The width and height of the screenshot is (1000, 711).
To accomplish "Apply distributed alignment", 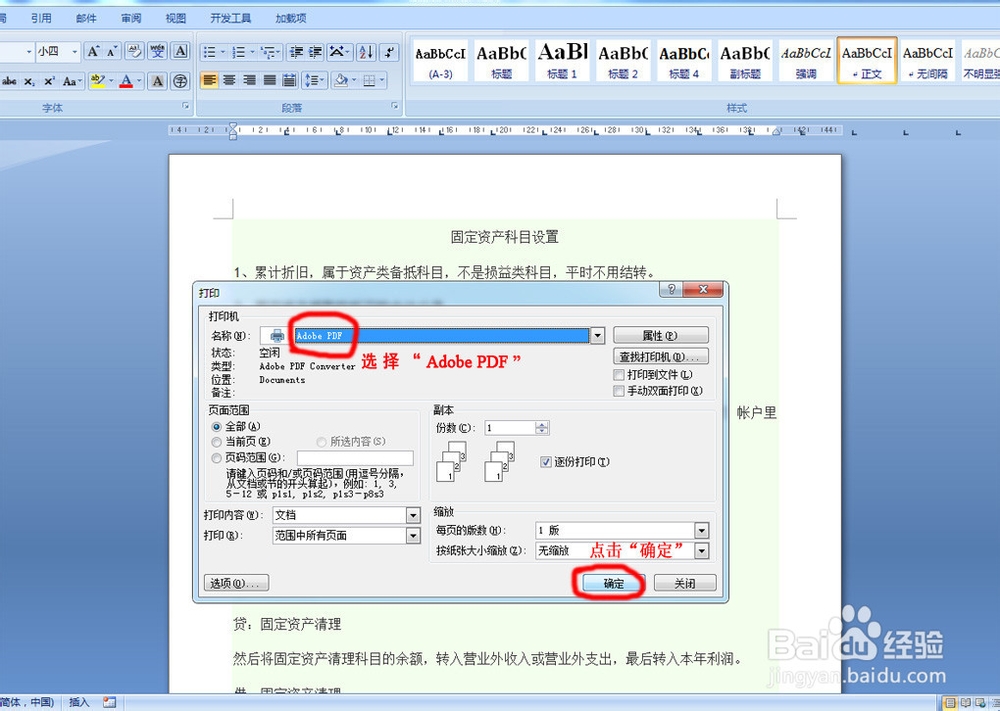I will (x=290, y=80).
